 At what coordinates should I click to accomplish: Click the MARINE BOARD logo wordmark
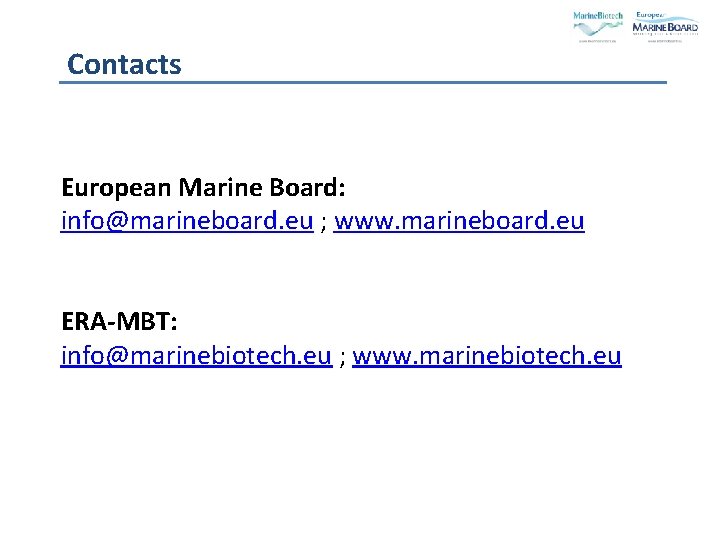click(x=665, y=28)
